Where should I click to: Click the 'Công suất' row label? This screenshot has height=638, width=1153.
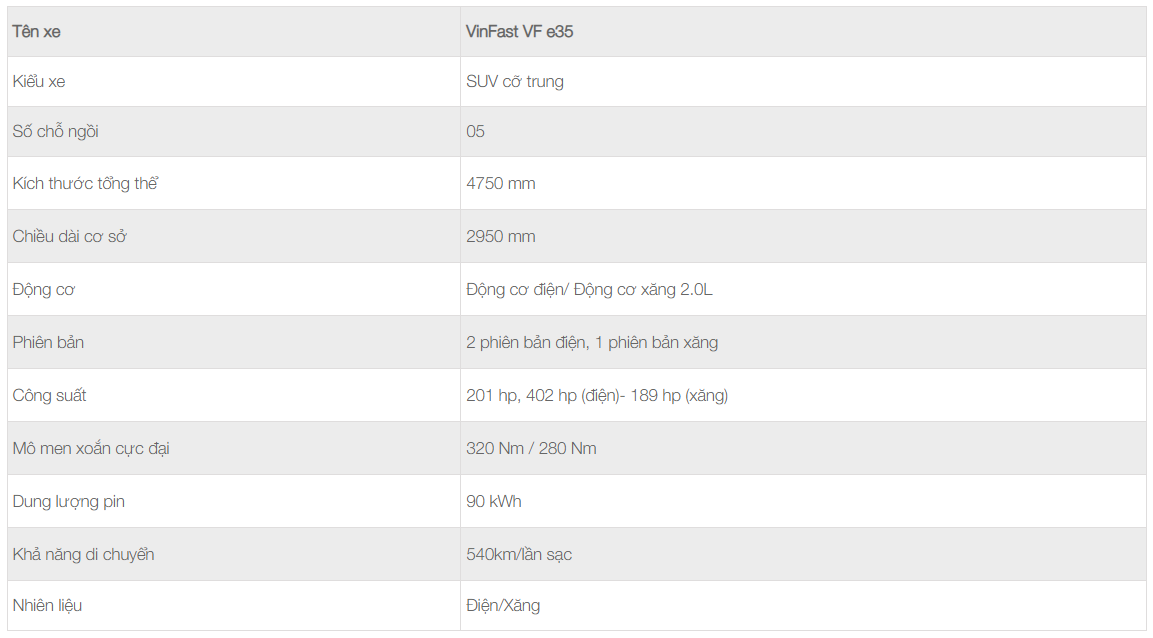tap(50, 396)
